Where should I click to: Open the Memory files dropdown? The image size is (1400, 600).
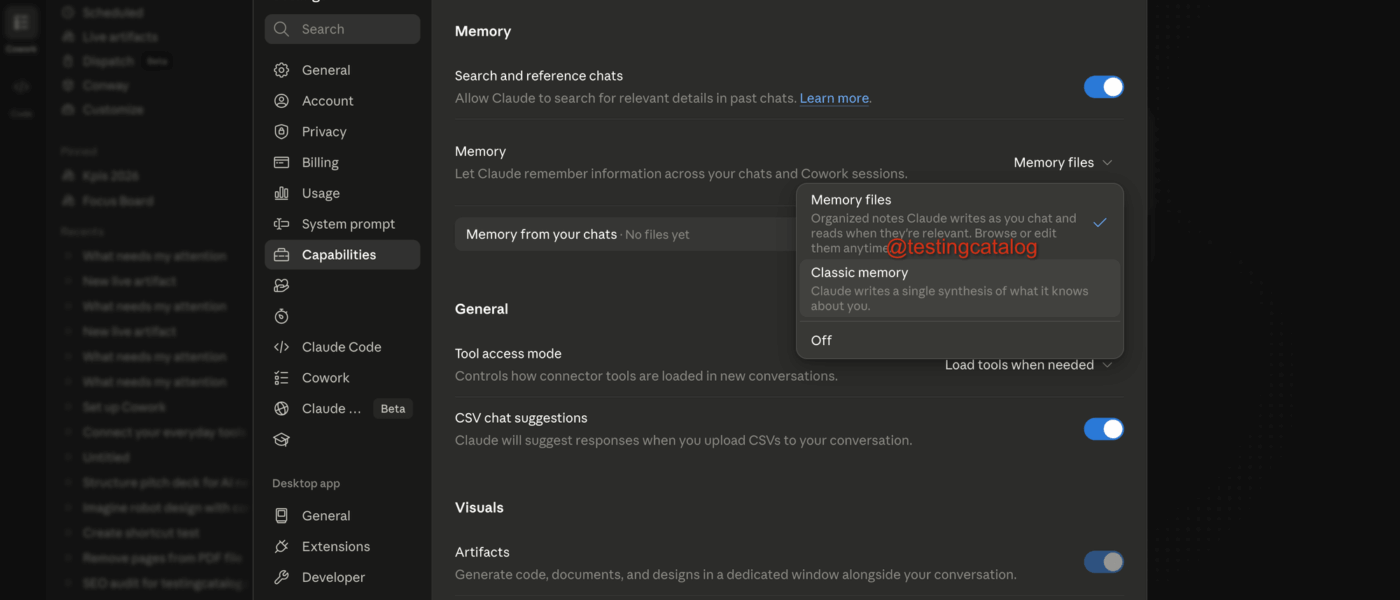[x=1063, y=162]
